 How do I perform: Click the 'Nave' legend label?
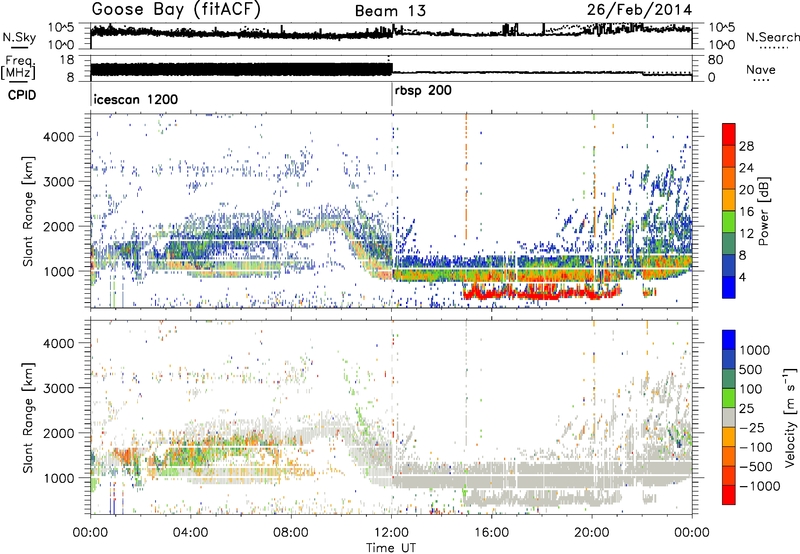click(x=761, y=69)
